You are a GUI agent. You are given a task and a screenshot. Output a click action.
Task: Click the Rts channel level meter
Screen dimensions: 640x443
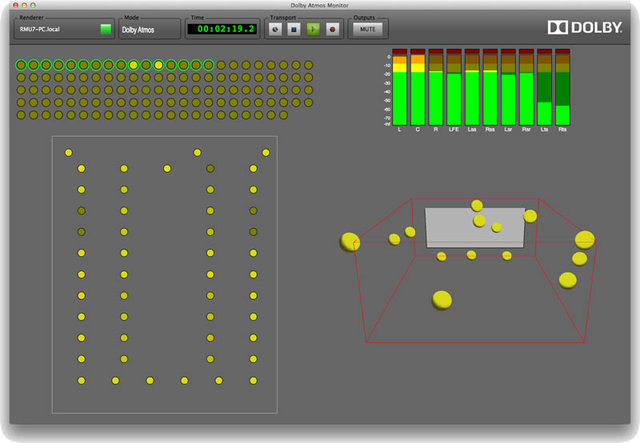coord(562,87)
